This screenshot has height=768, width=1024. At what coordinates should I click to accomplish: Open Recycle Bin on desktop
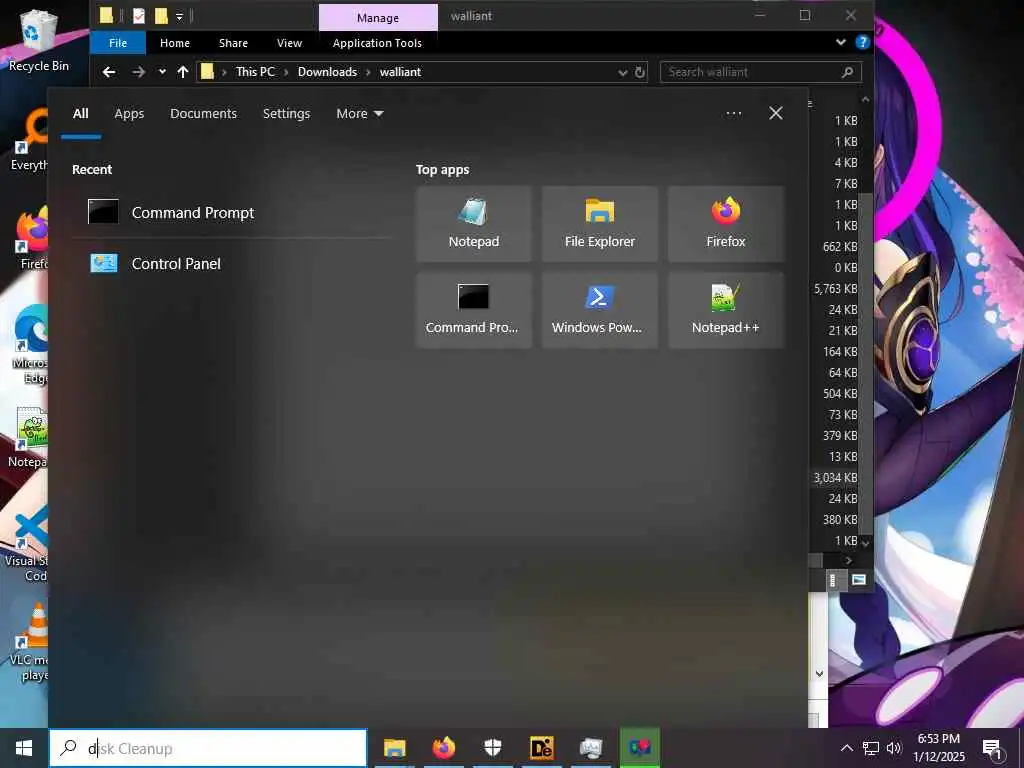39,40
